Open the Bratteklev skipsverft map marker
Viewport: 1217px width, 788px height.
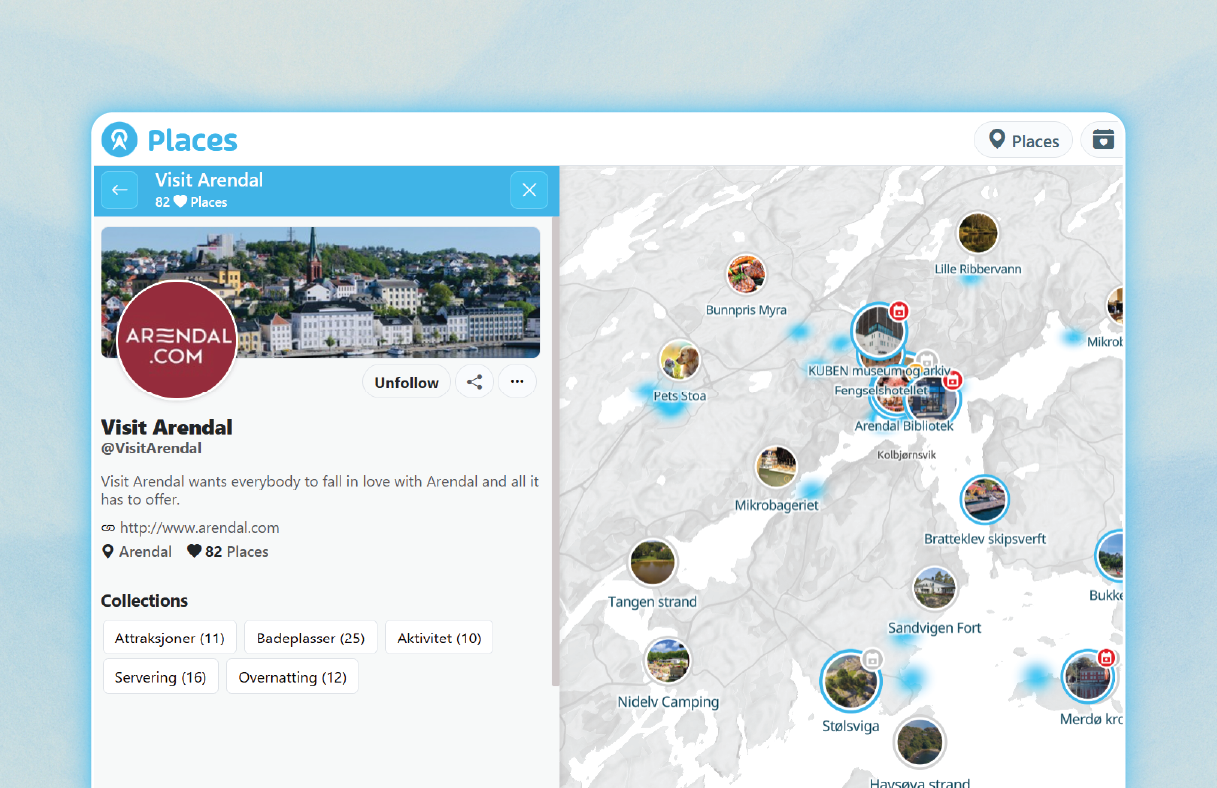coord(985,500)
